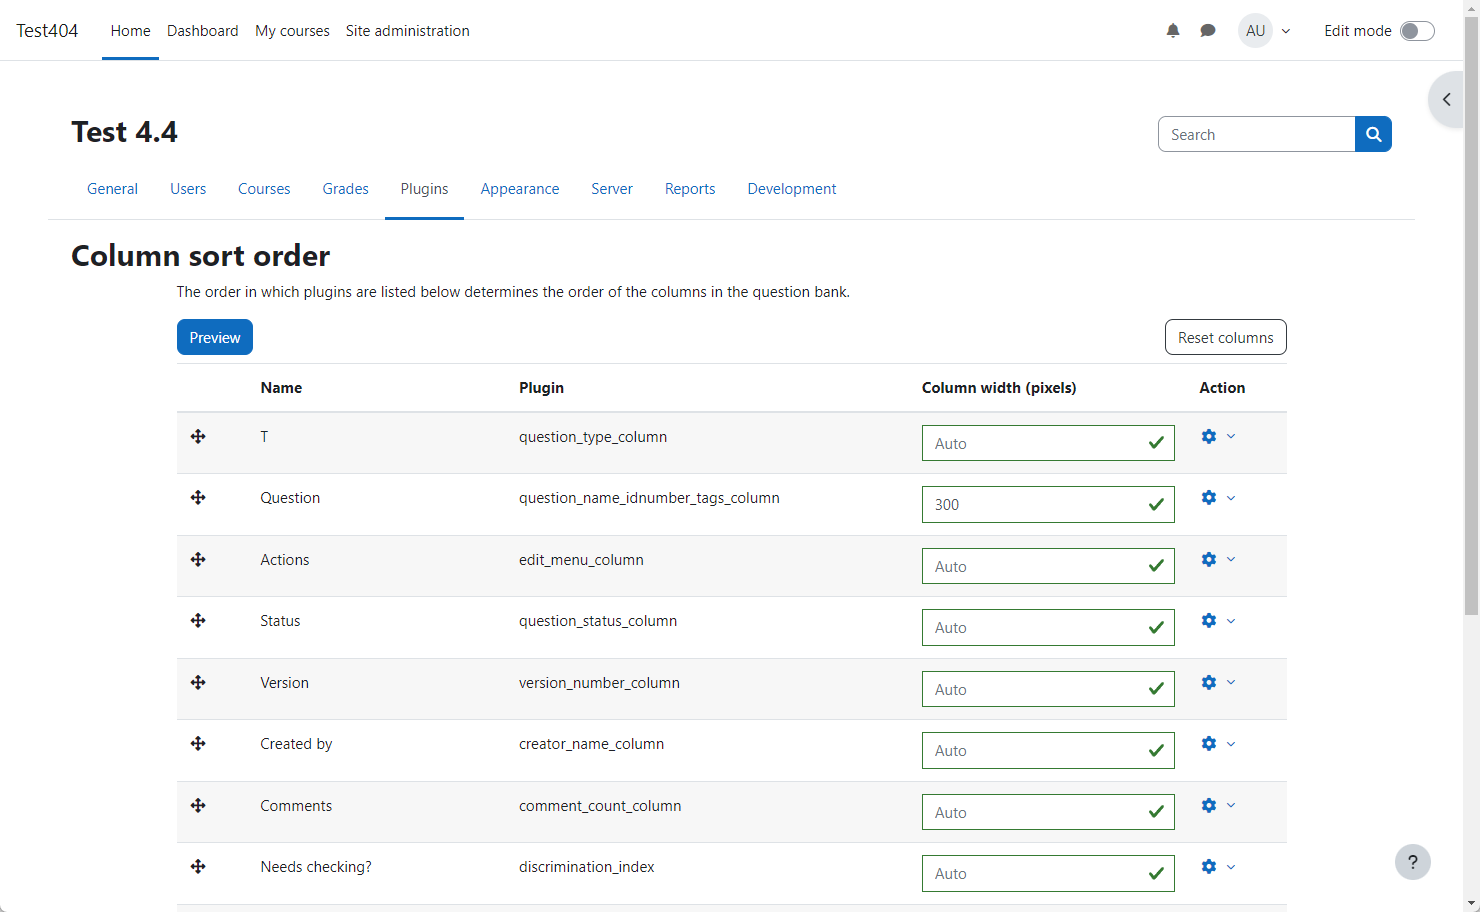Click the column width field for the Created by row
Viewport: 1480px width, 912px height.
click(1048, 750)
